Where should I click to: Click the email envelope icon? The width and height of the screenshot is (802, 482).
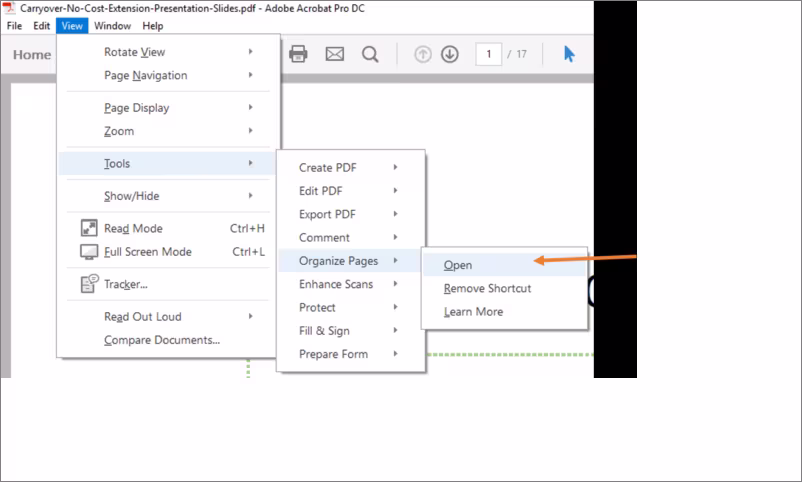(x=335, y=54)
